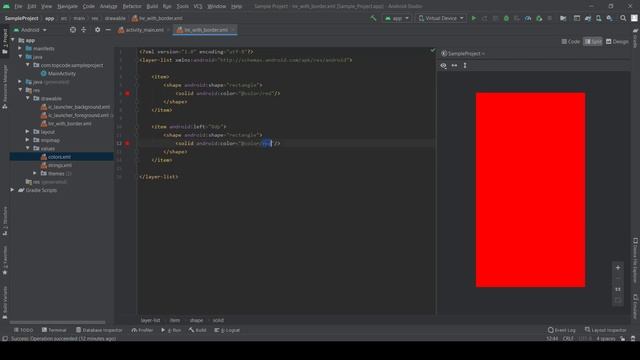Screen dimensions: 640x360
Task: Open the SampleProject theme dropdown in the preview
Action: tap(463, 53)
